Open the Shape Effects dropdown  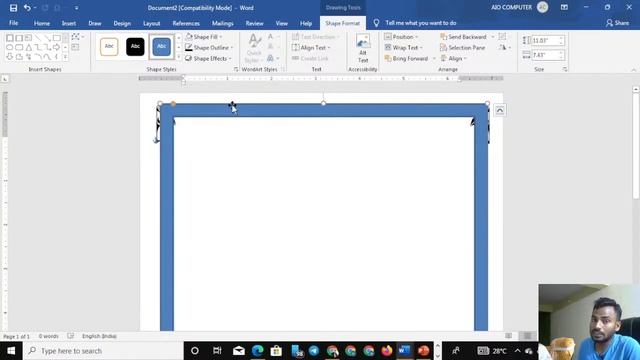click(x=209, y=59)
